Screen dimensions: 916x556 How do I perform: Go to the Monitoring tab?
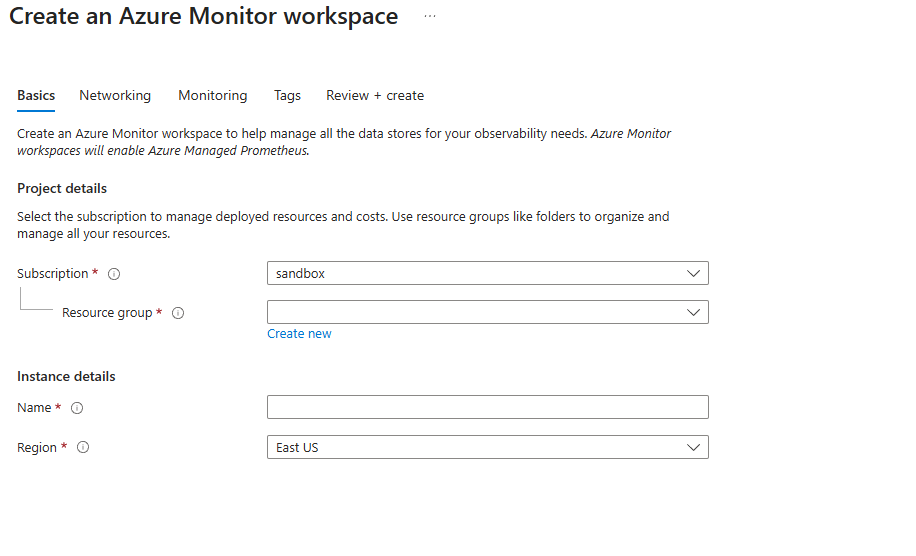coord(213,95)
